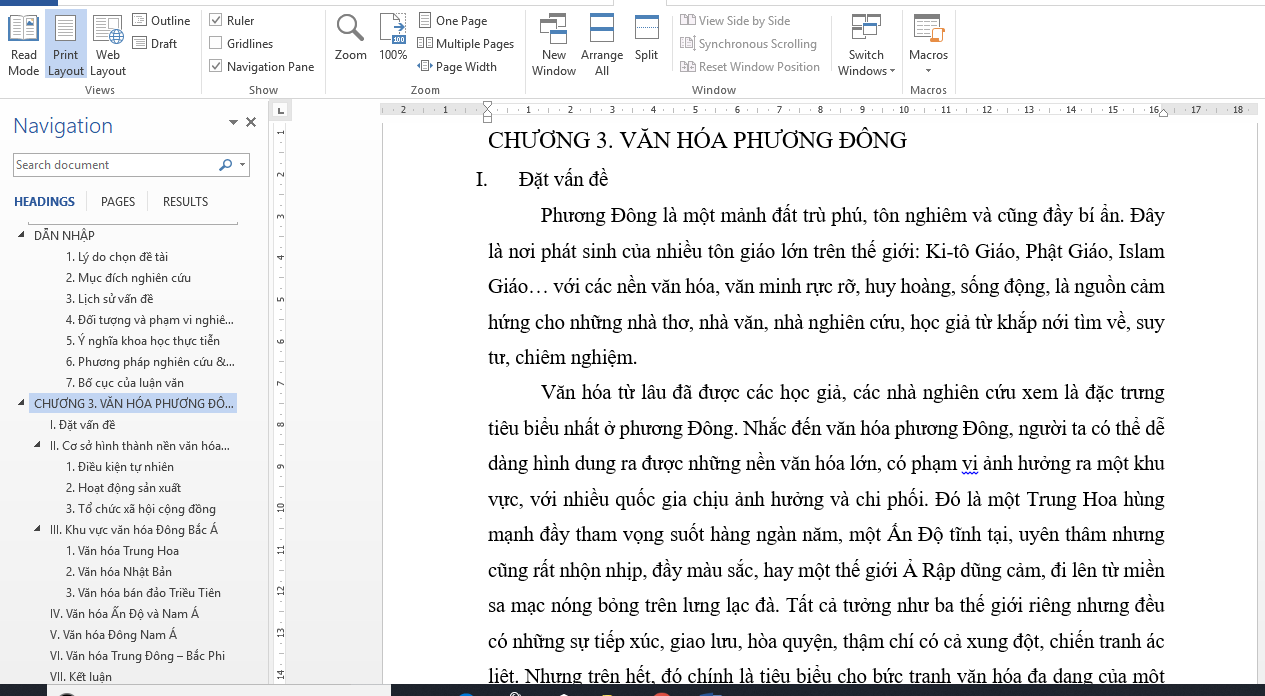Fit zoom to Page Width

click(457, 66)
